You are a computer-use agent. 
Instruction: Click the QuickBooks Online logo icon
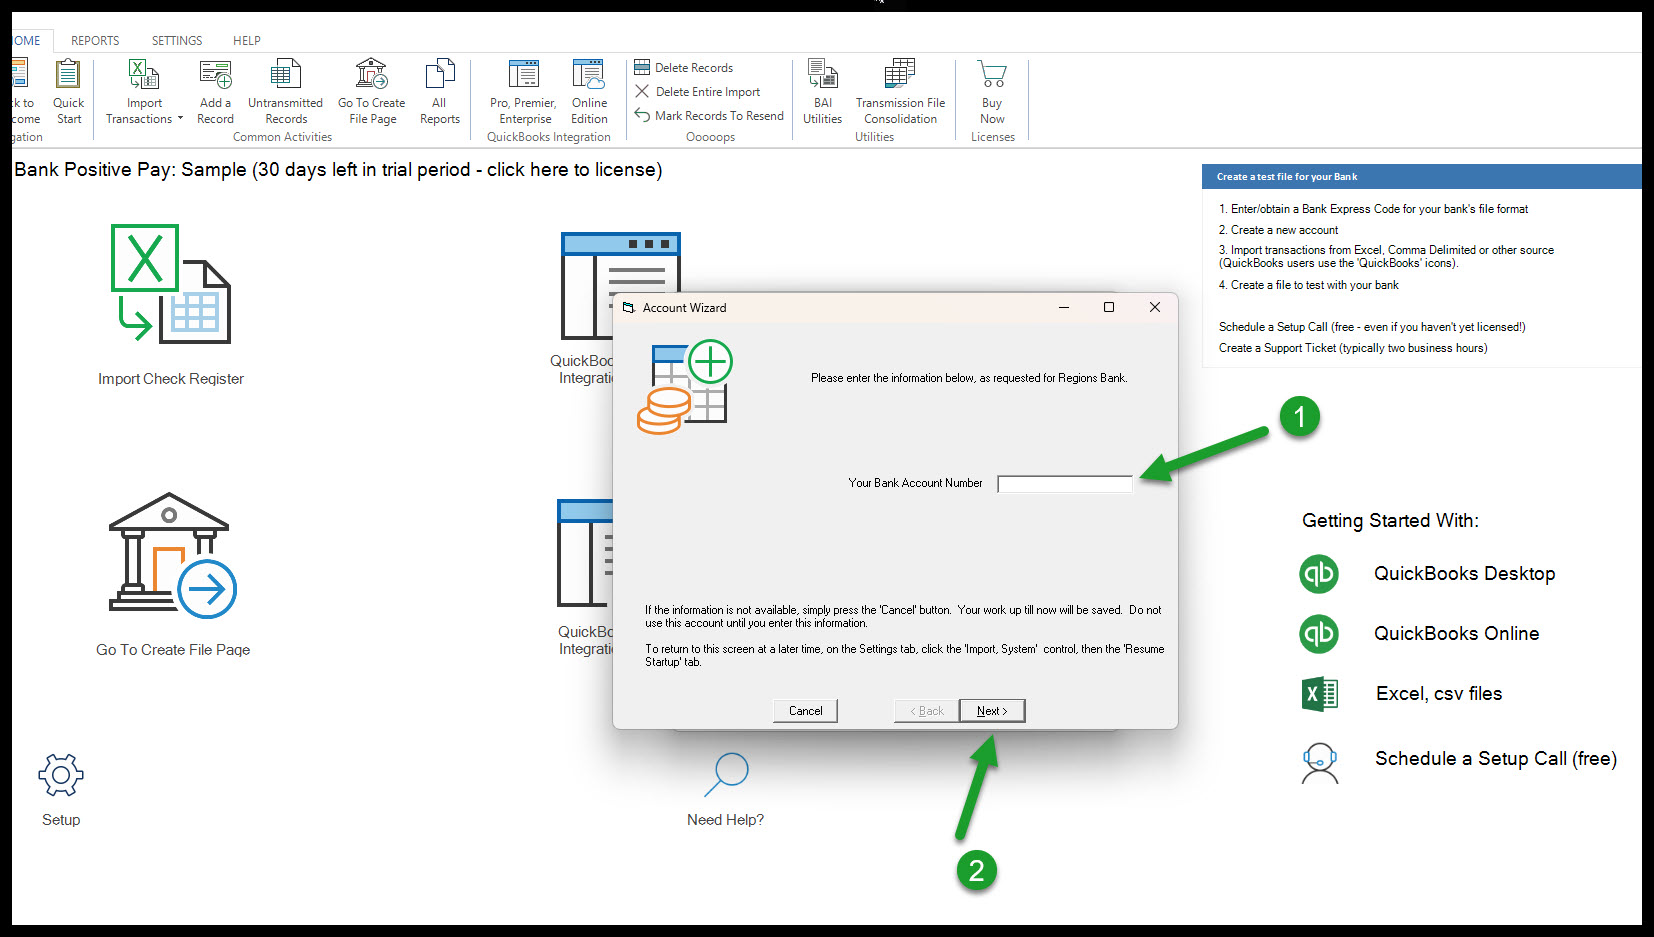point(1319,634)
